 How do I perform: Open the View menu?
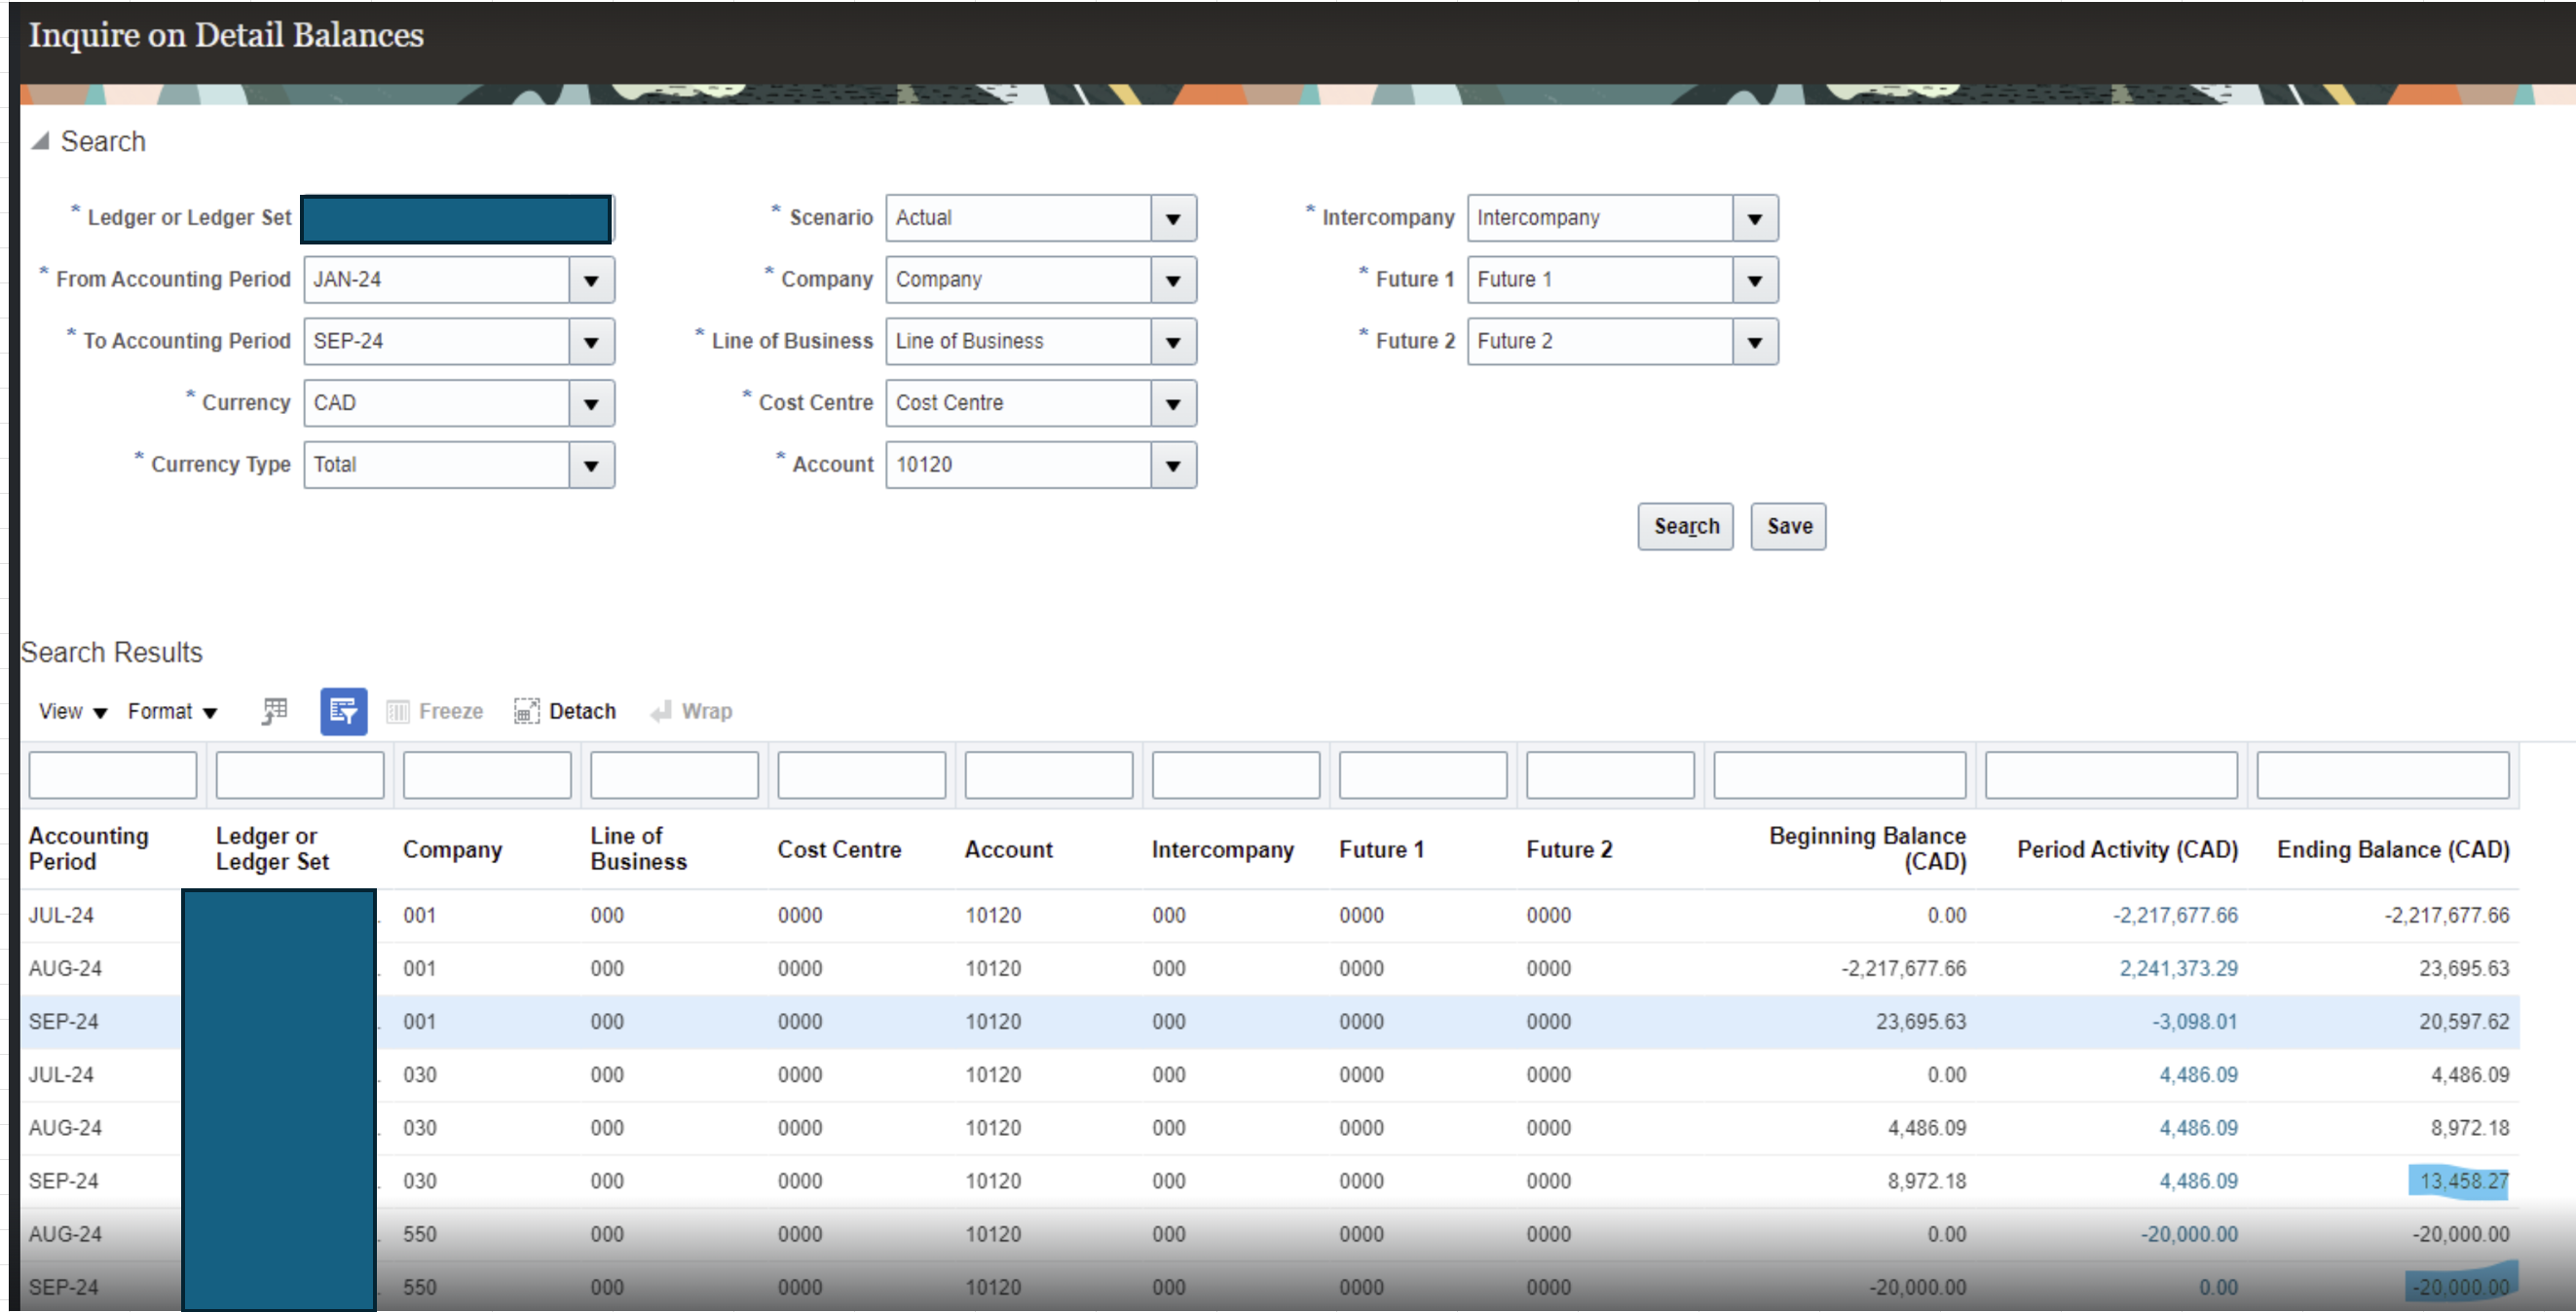72,711
